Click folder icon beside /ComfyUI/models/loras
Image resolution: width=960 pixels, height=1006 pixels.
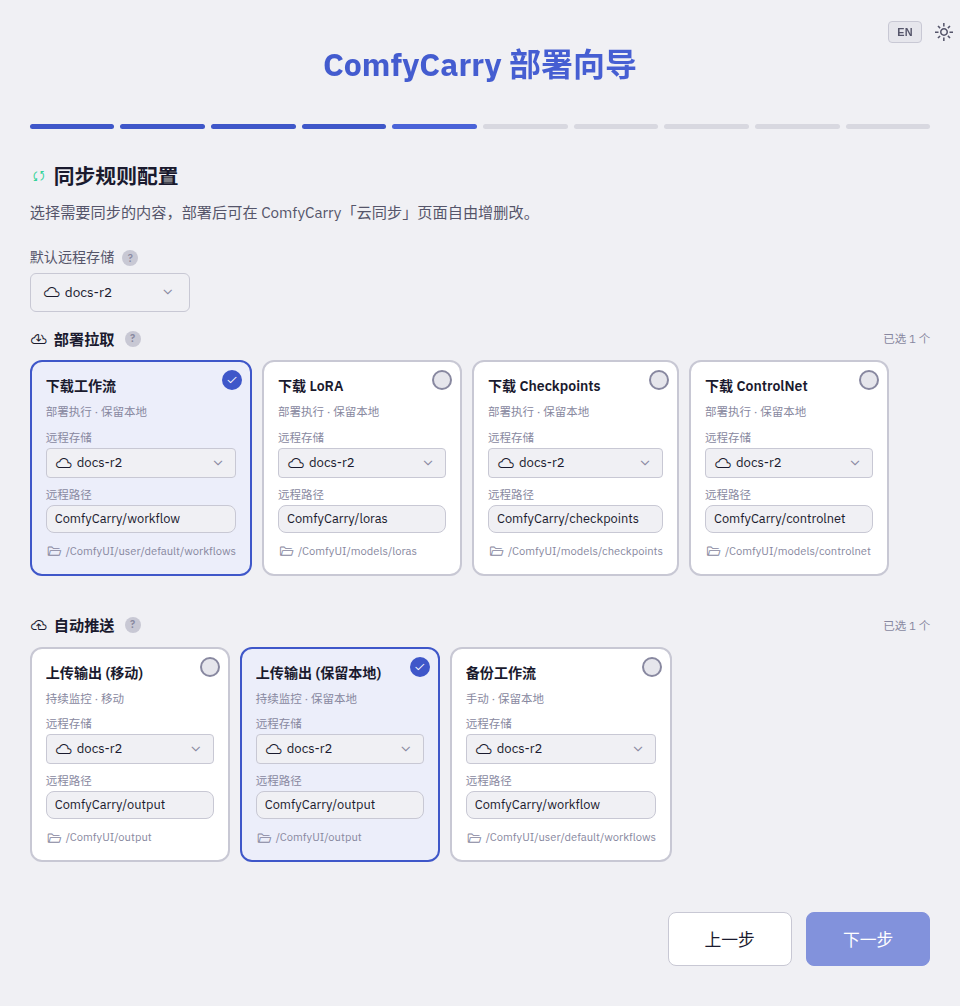tap(286, 551)
